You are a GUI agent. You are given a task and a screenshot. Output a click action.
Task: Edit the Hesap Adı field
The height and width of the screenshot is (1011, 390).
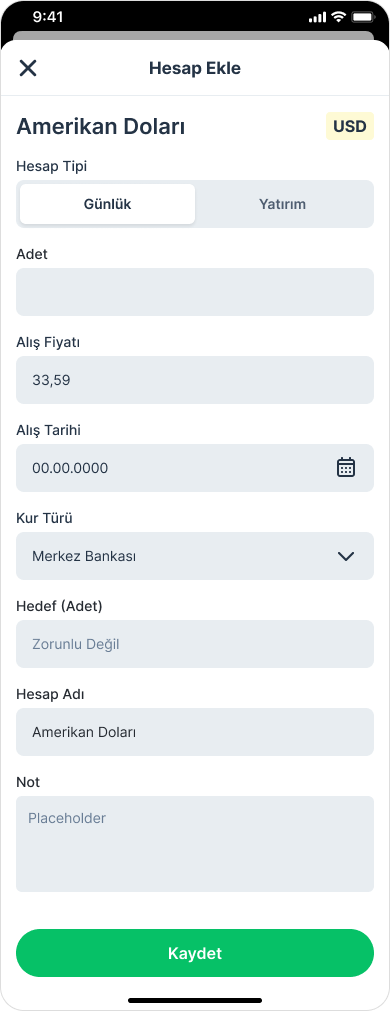click(195, 732)
